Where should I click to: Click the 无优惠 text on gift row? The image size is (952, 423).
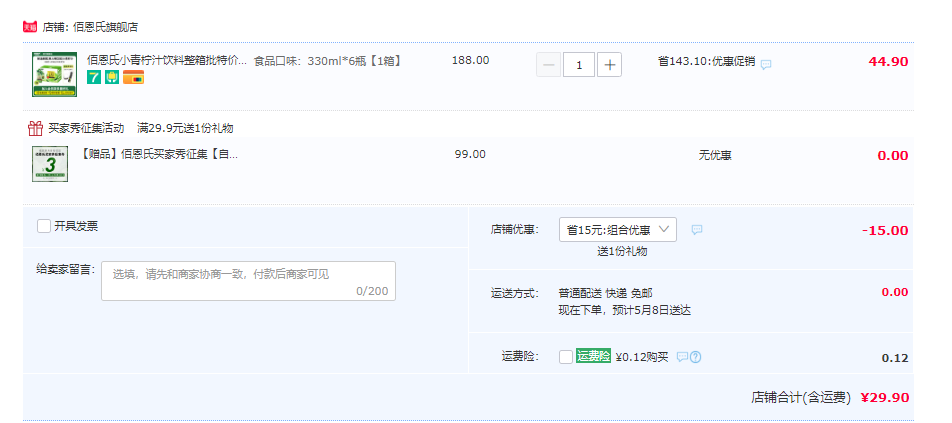715,155
